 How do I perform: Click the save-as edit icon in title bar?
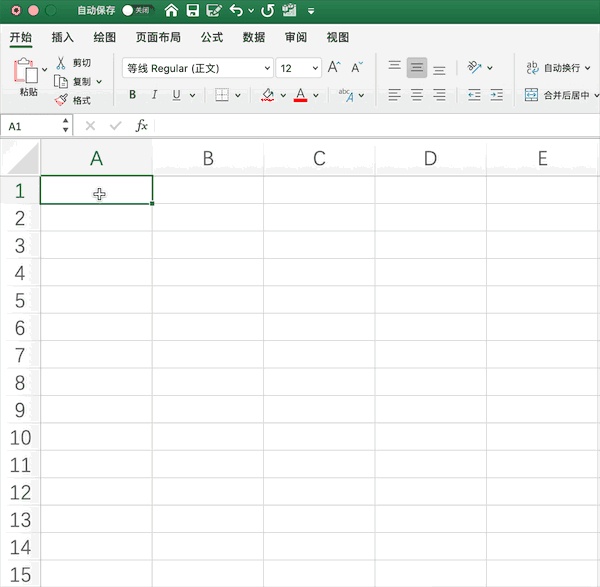[x=214, y=10]
